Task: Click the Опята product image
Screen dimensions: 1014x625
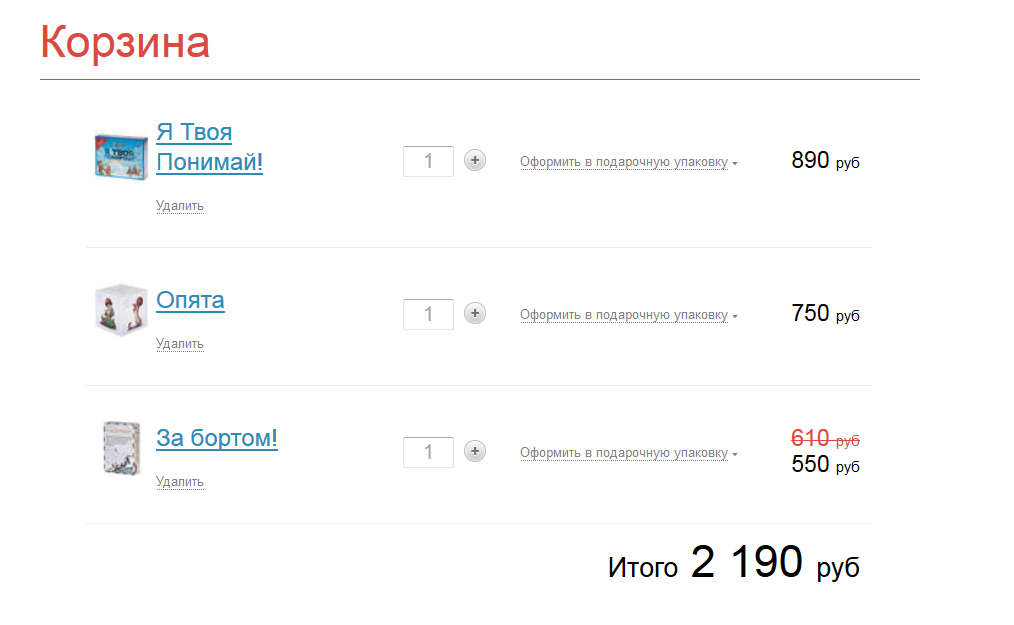Action: (x=120, y=310)
